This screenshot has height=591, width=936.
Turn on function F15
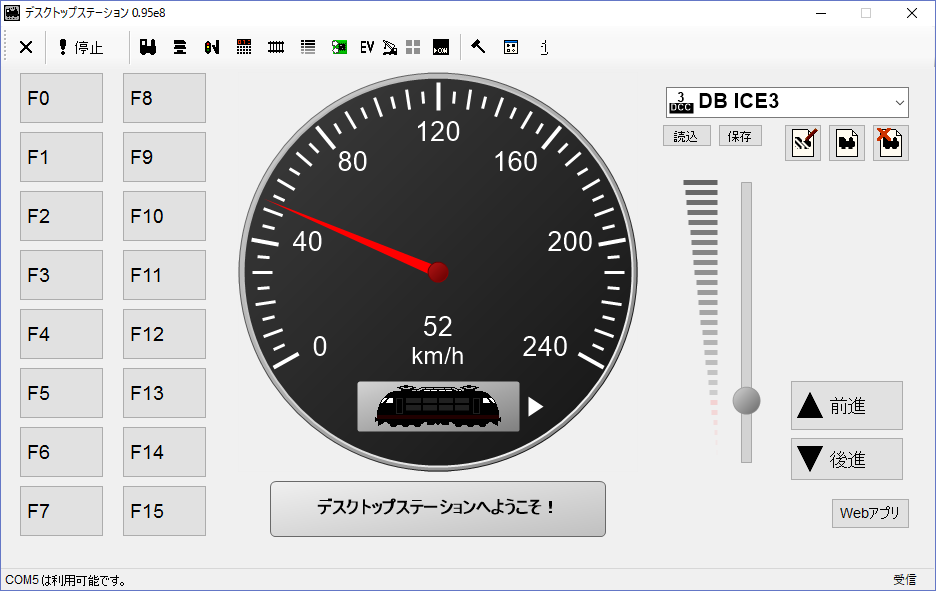[x=164, y=511]
